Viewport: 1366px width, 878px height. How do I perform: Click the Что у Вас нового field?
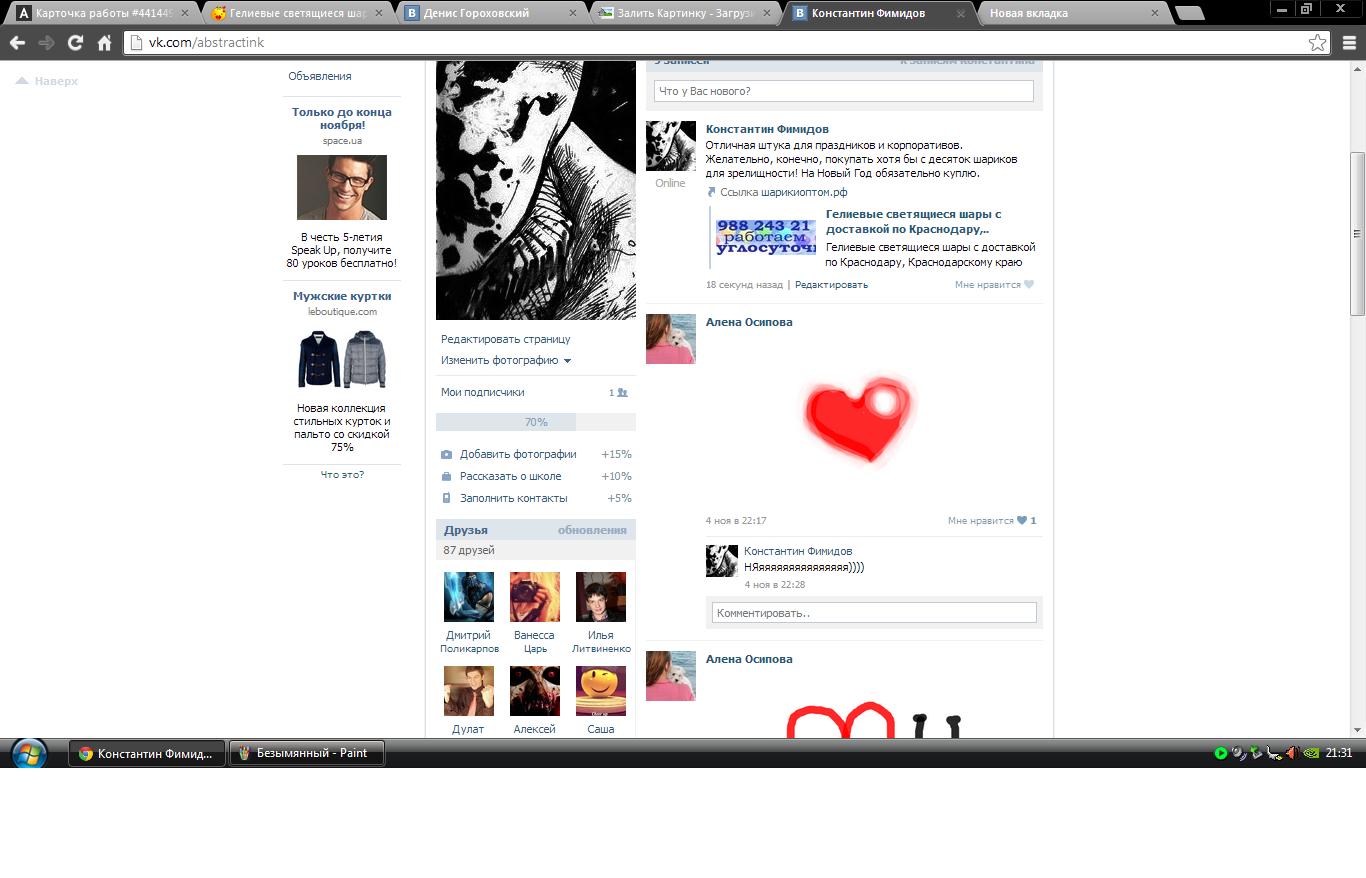[844, 91]
